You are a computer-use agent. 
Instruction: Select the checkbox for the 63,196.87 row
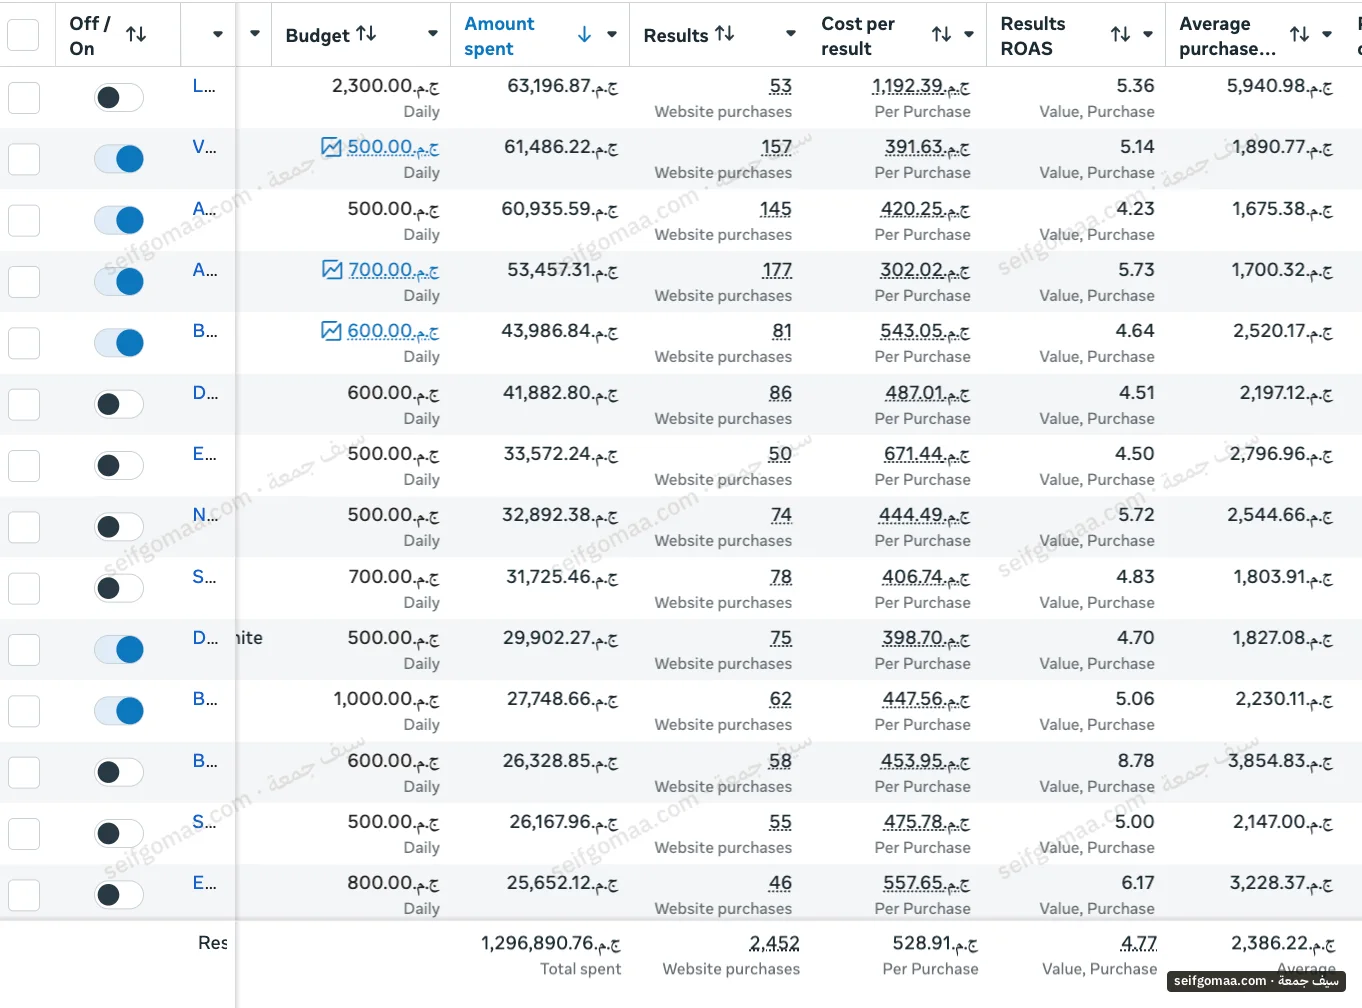pos(23,97)
